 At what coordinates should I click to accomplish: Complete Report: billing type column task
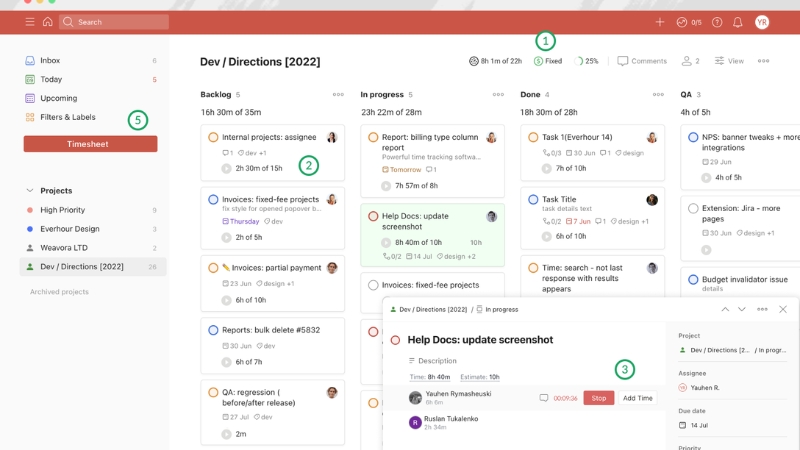[373, 137]
